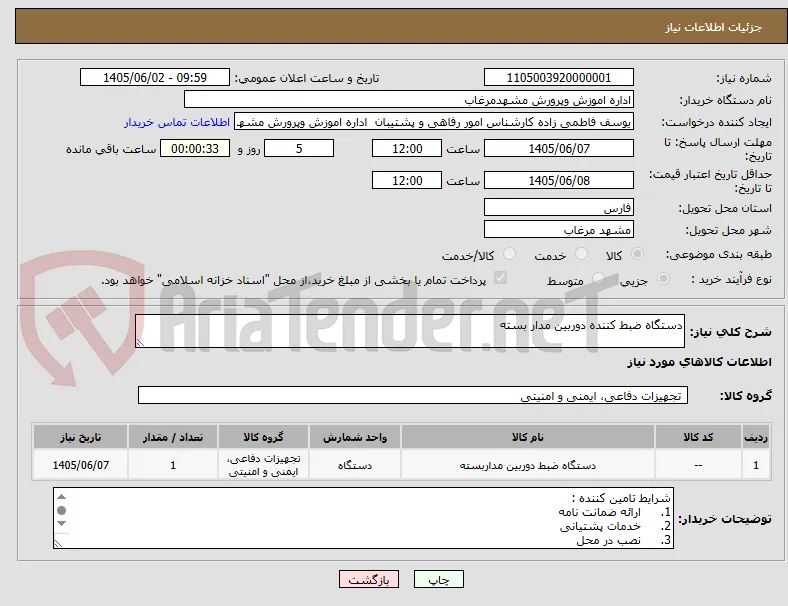Click the resize handle of buyer notes box

pyautogui.click(x=59, y=543)
